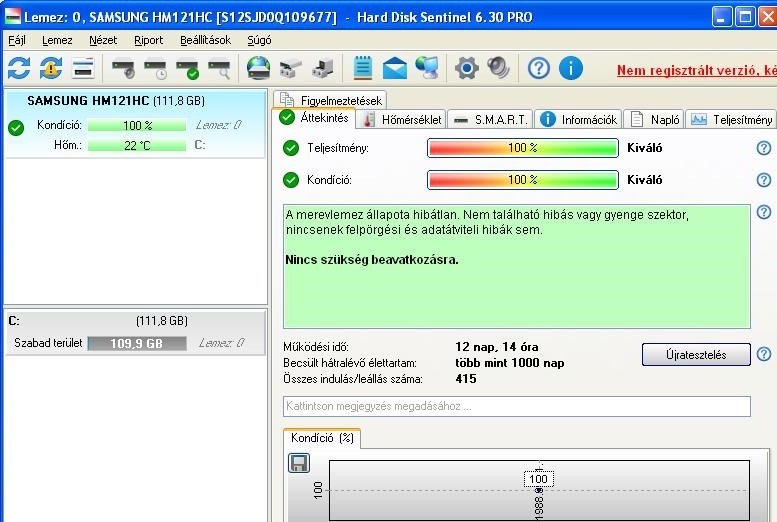777x522 pixels.
Task: Open the blue notepad report icon
Action: point(363,68)
